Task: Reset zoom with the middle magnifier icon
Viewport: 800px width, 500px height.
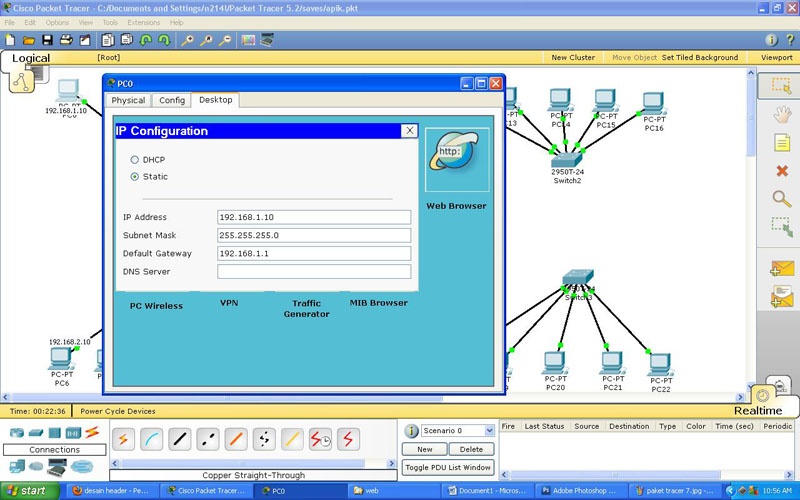Action: click(x=206, y=40)
